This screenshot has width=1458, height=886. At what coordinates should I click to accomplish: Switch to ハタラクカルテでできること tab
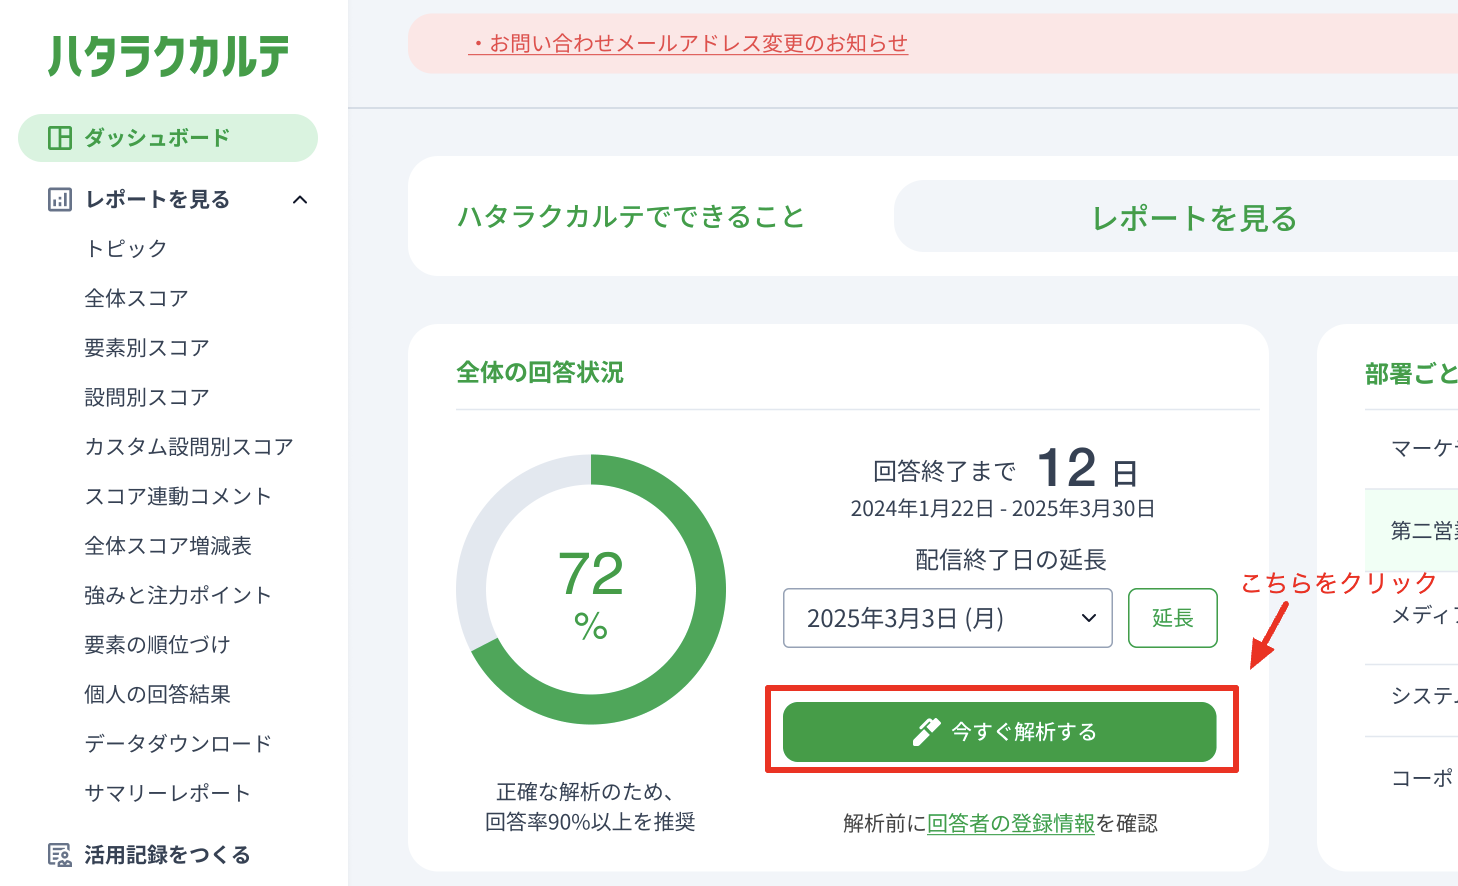pyautogui.click(x=631, y=217)
